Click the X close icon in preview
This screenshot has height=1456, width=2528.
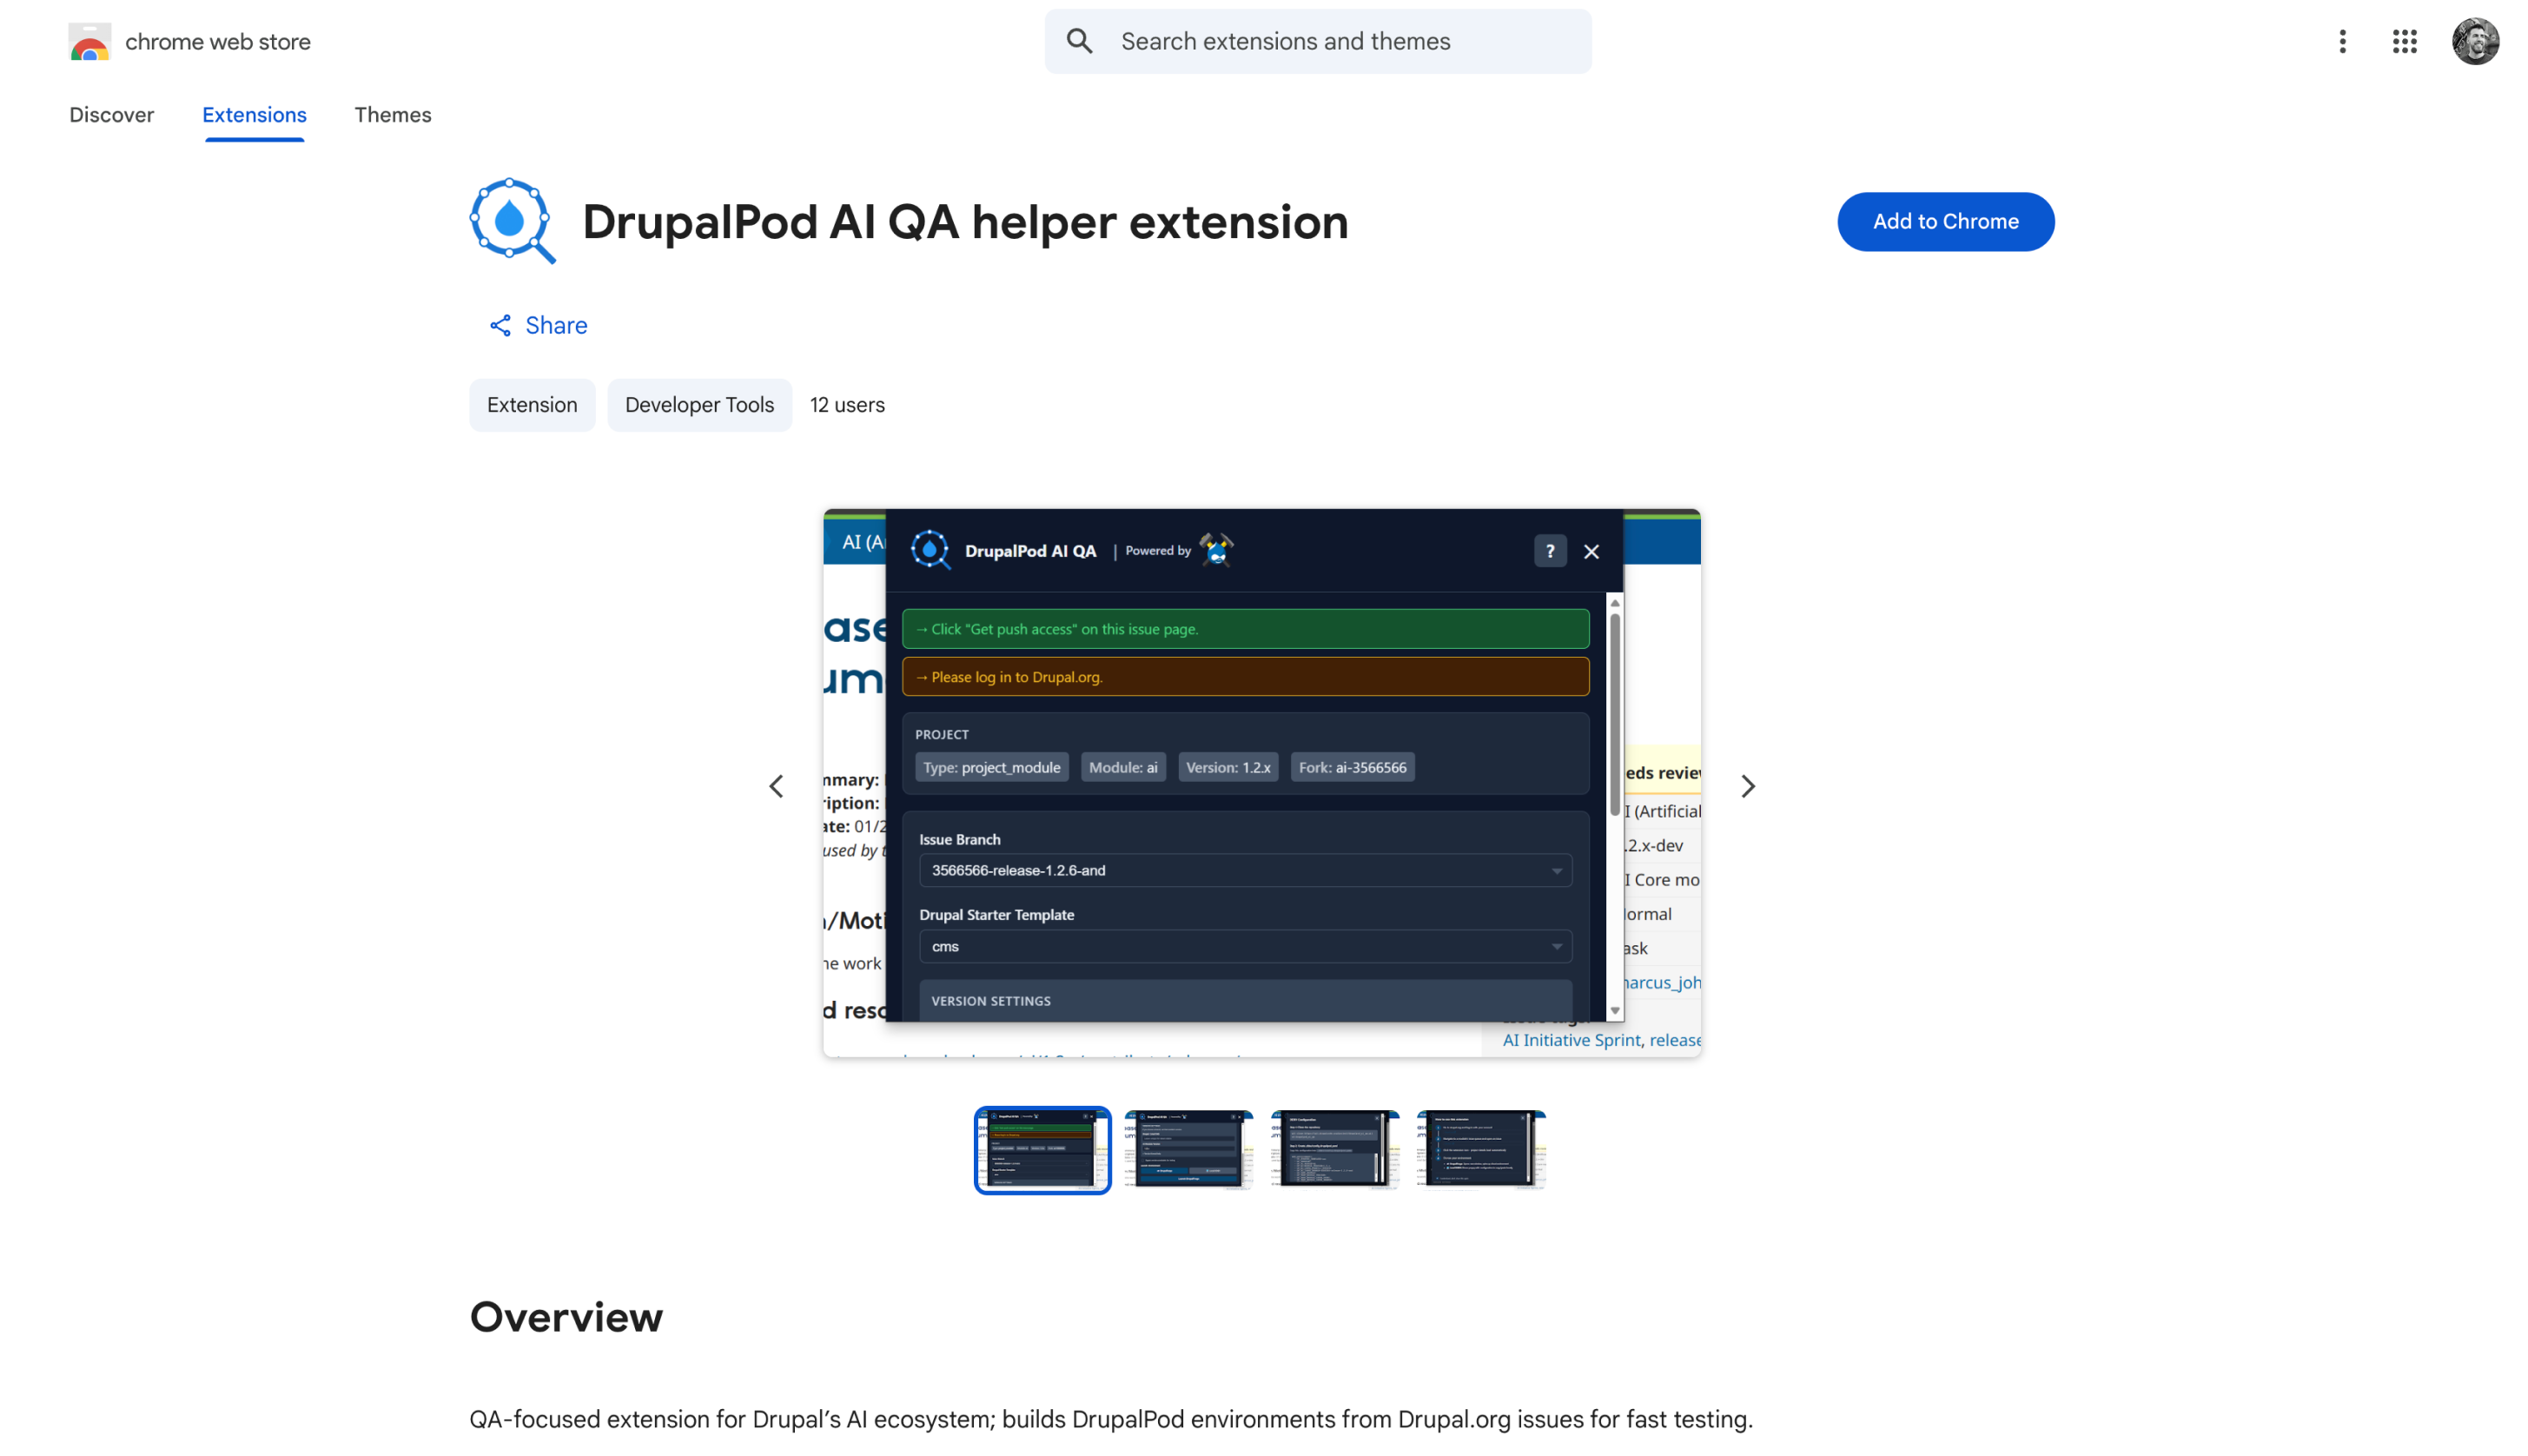(1591, 551)
